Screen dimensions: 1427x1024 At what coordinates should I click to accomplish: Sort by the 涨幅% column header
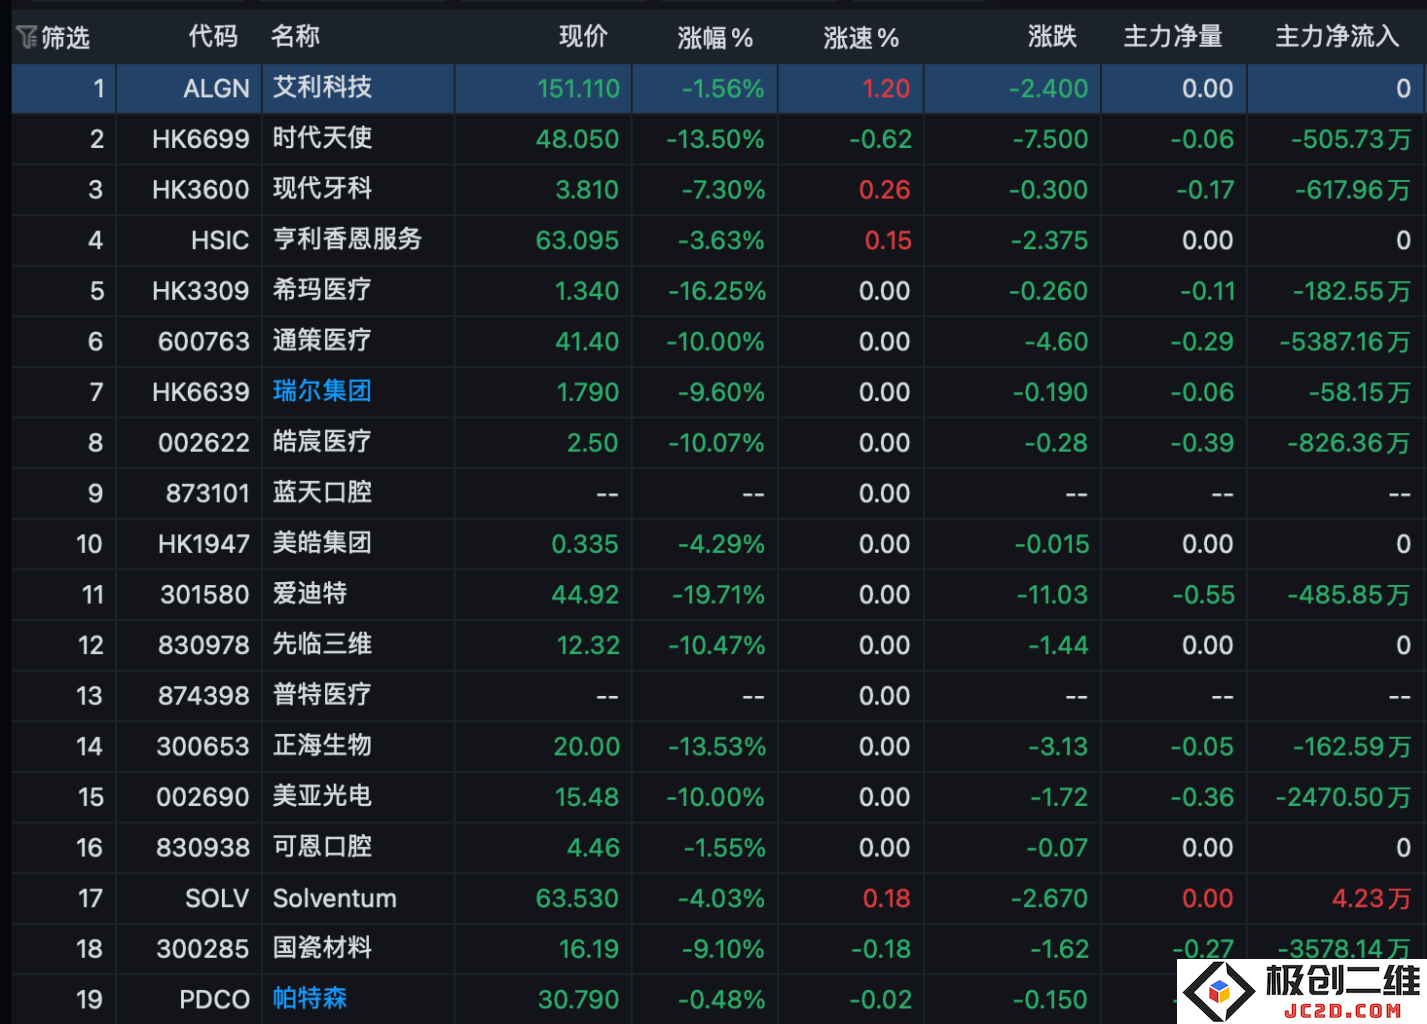(715, 38)
